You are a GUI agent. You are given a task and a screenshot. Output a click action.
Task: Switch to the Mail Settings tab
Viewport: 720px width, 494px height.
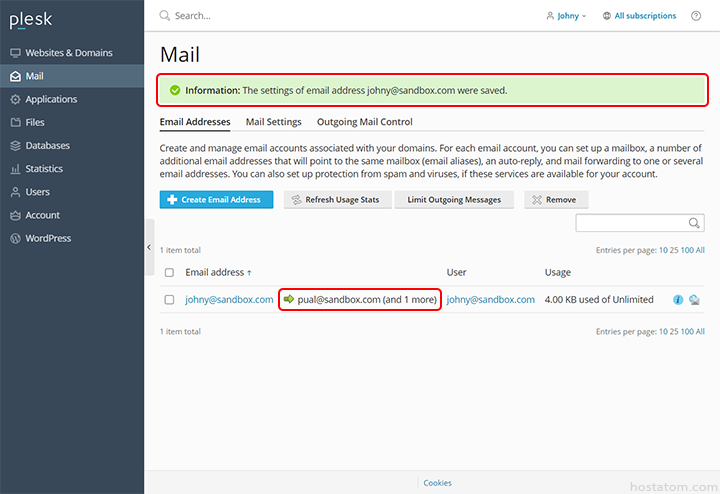[x=273, y=122]
